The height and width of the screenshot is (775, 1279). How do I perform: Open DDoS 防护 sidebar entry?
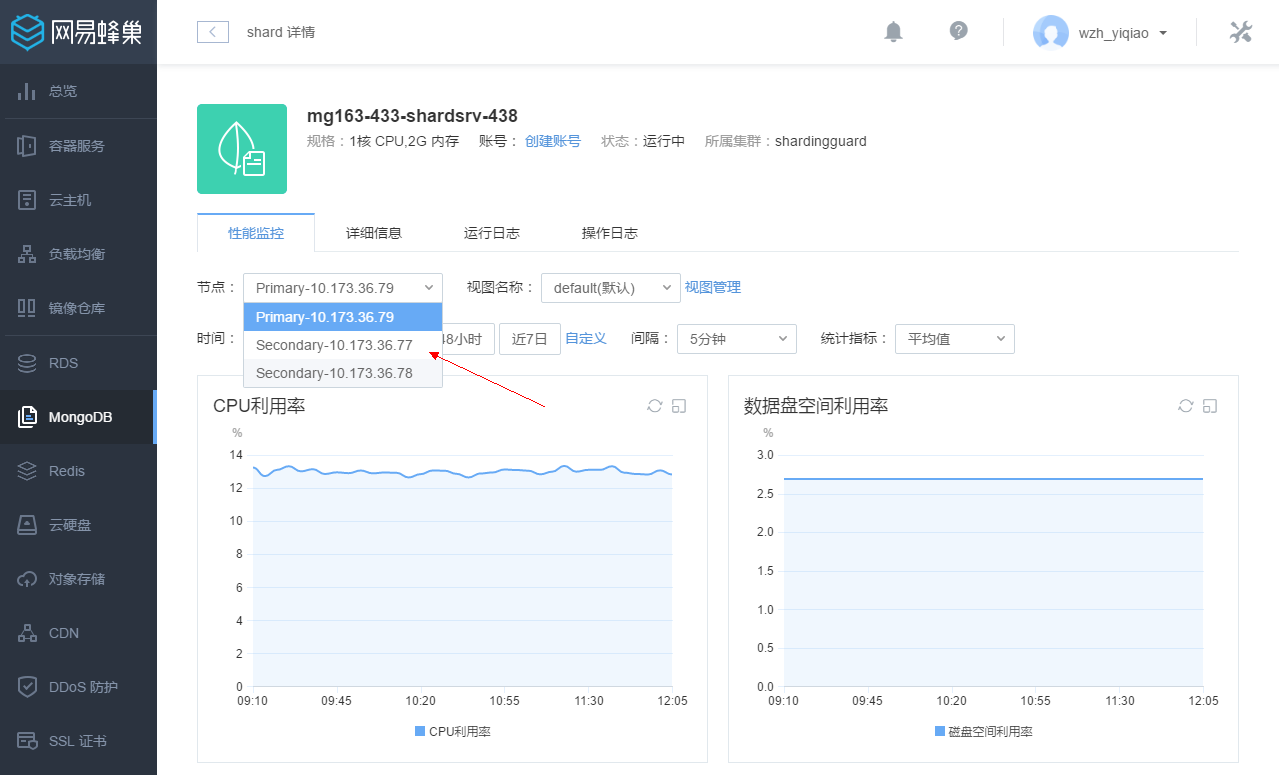(x=78, y=687)
